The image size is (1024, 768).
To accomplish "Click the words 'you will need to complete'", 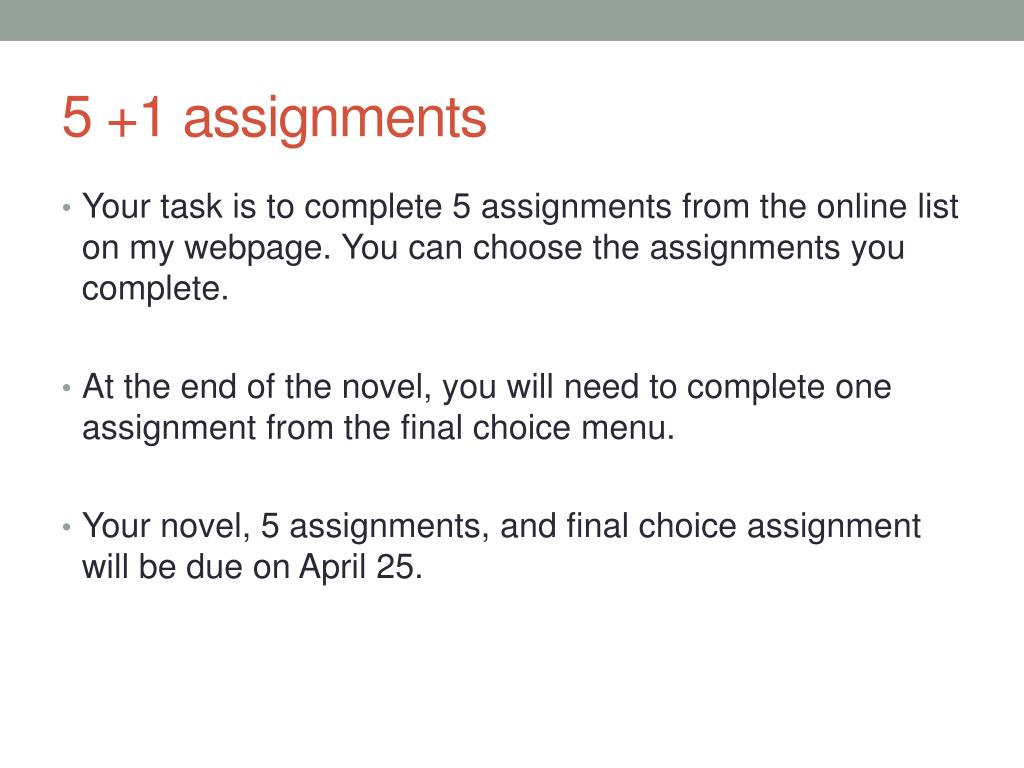I will 667,387.
